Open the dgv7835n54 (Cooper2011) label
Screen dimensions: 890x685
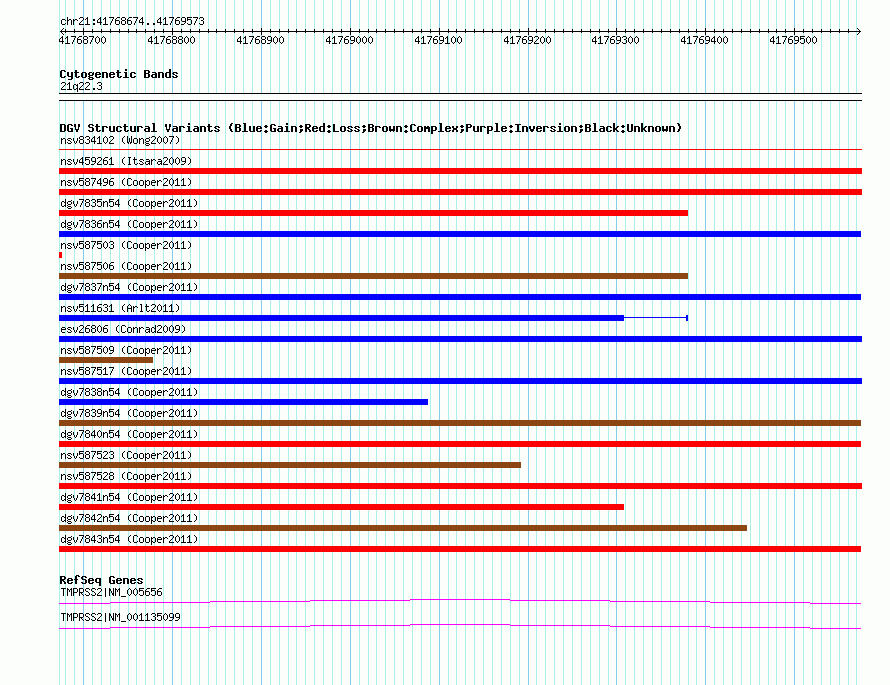[x=129, y=203]
